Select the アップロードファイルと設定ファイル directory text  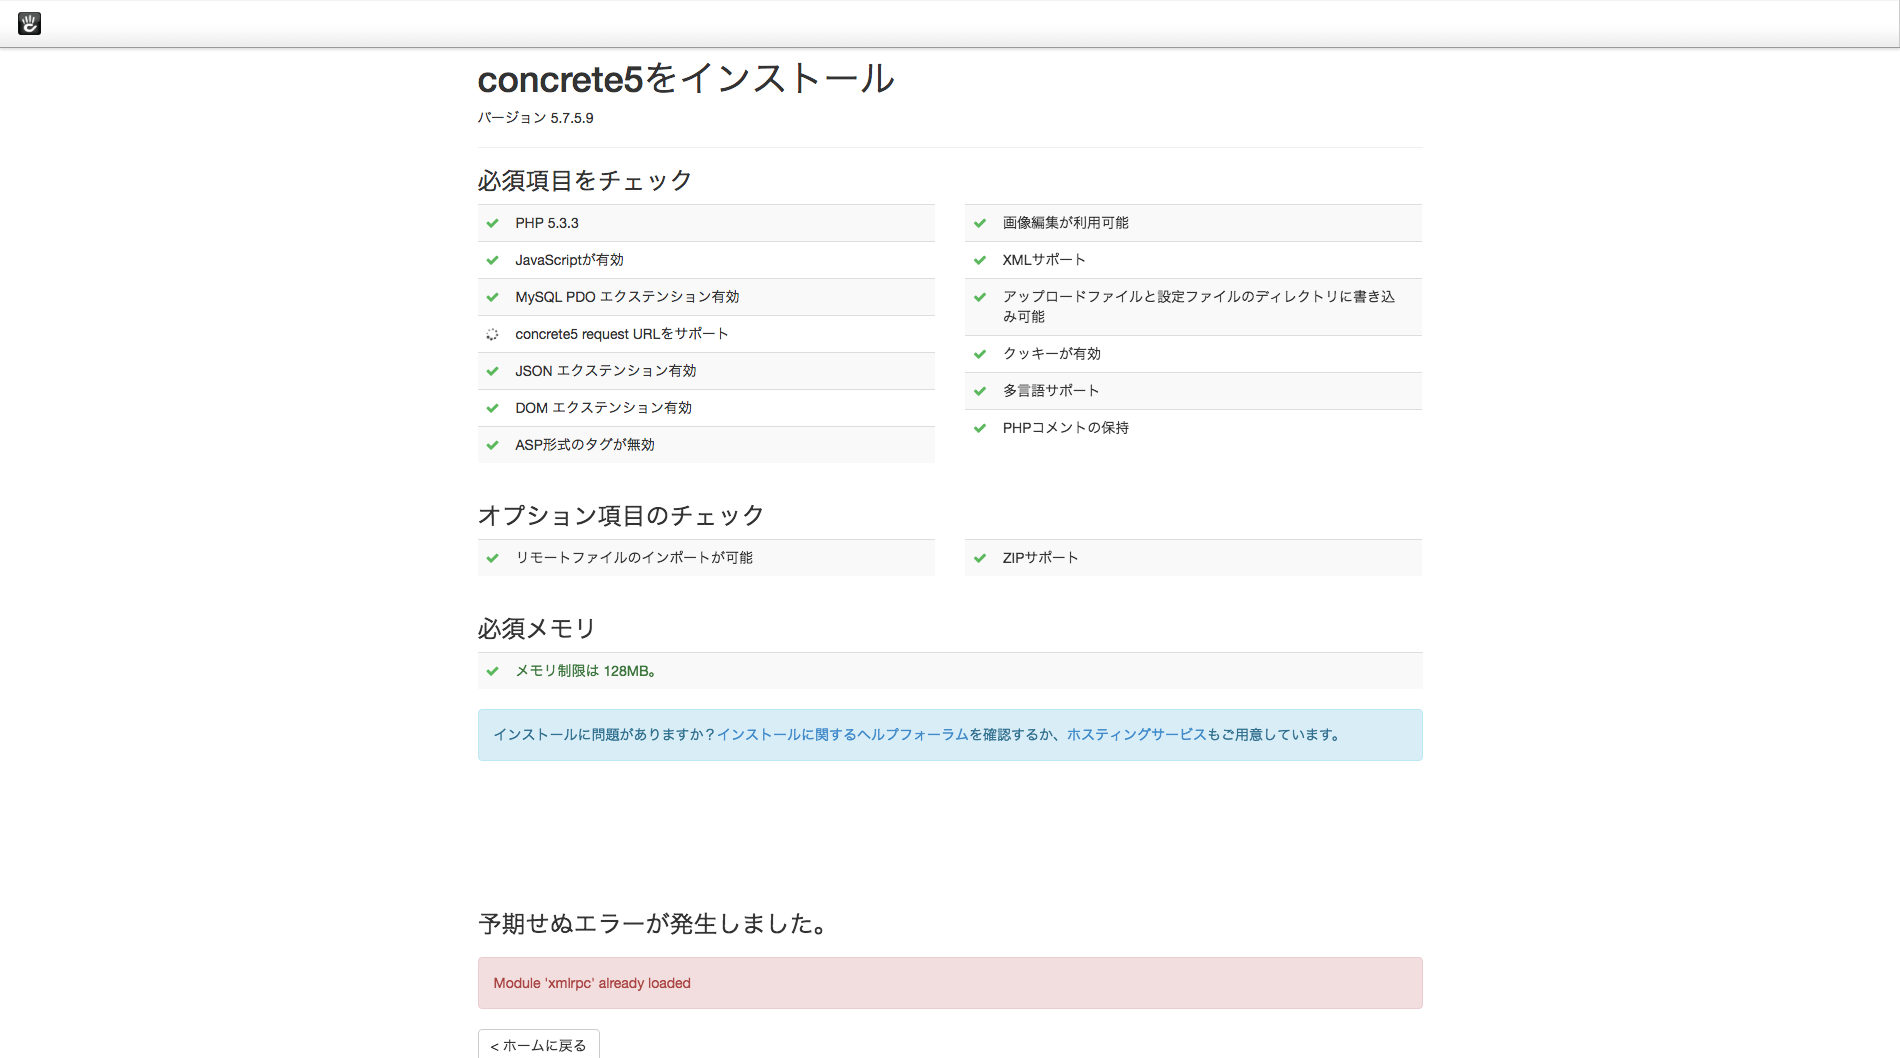pos(1199,307)
